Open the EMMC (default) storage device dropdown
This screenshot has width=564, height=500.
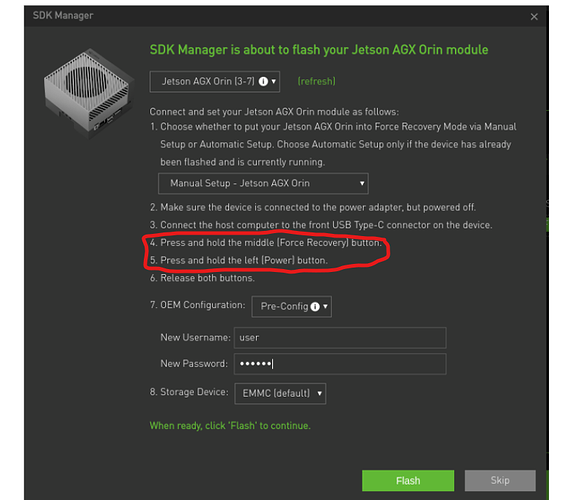point(280,394)
